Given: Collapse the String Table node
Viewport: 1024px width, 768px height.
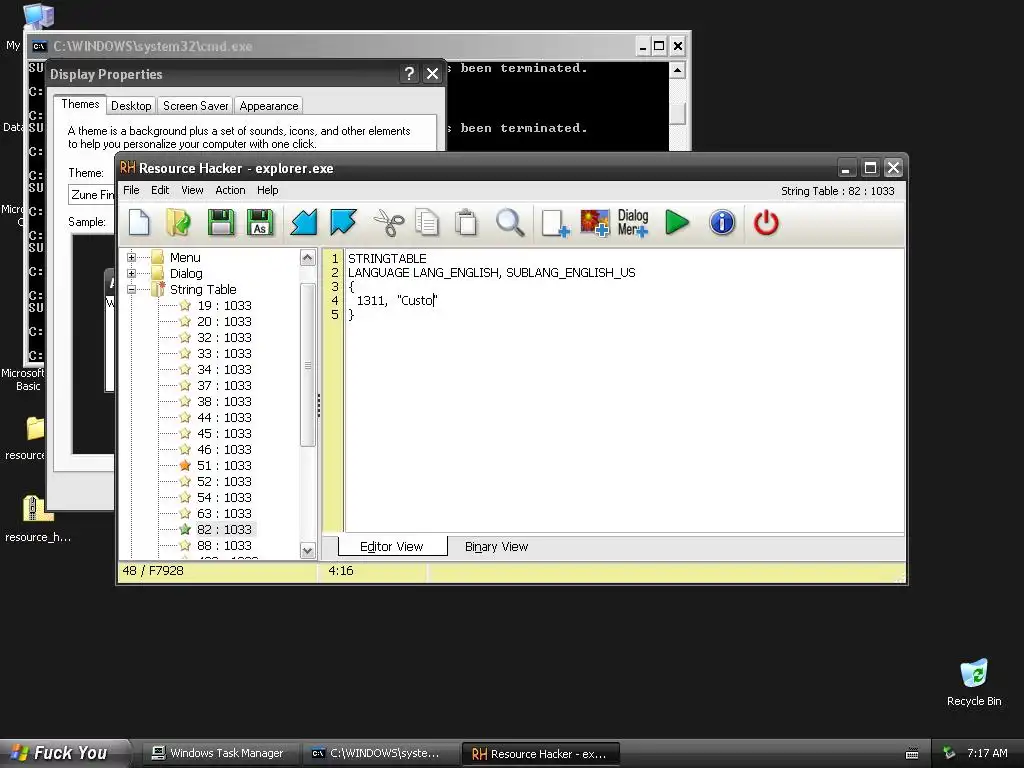Looking at the screenshot, I should click(131, 289).
